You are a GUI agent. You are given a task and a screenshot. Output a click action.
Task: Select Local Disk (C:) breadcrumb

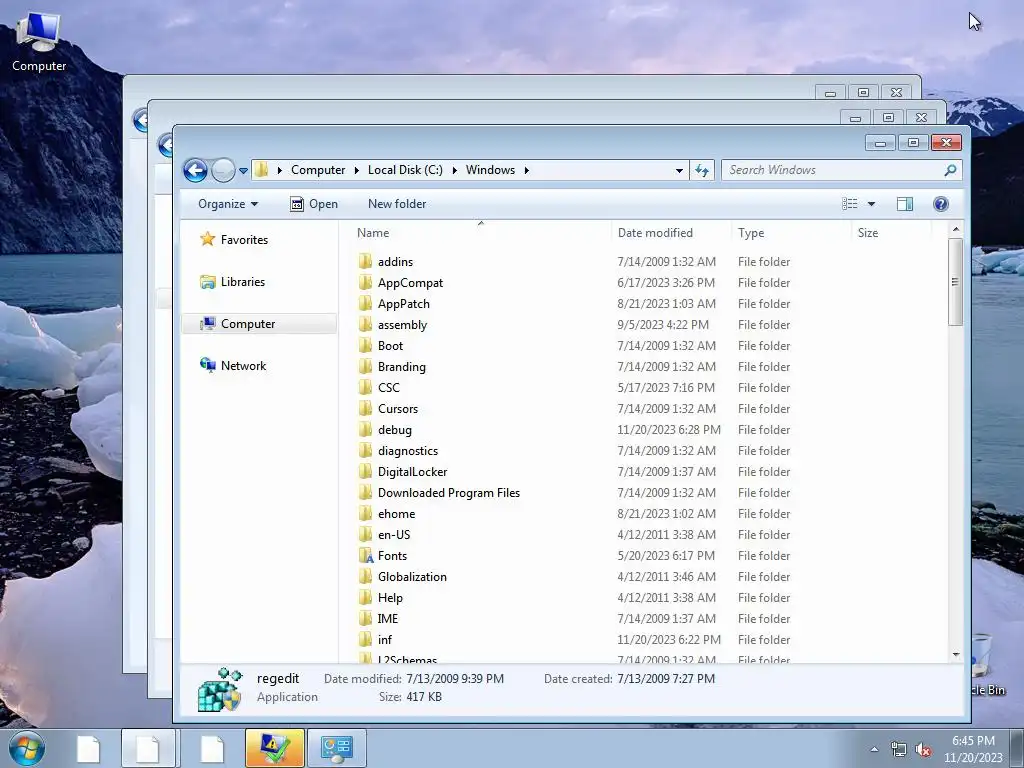405,170
